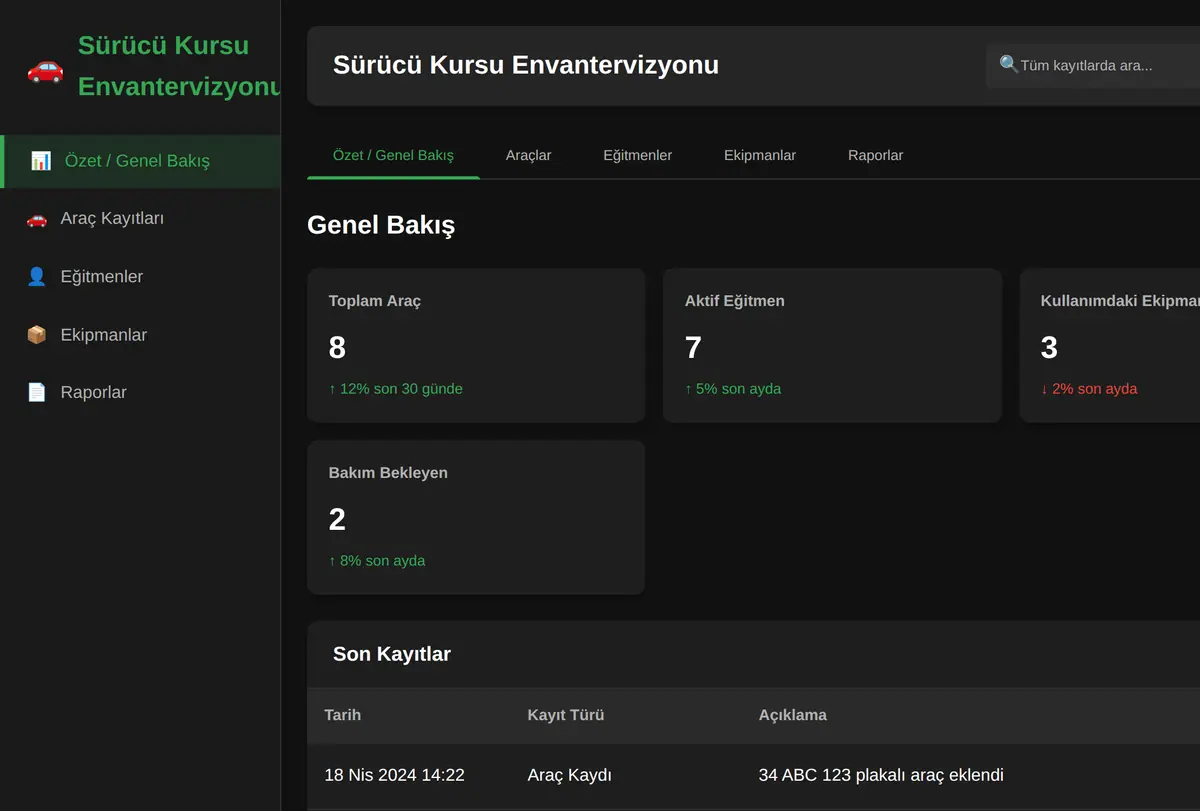The height and width of the screenshot is (811, 1200).
Task: Click the ↑ 5% son ayda trend
Action: coord(733,389)
